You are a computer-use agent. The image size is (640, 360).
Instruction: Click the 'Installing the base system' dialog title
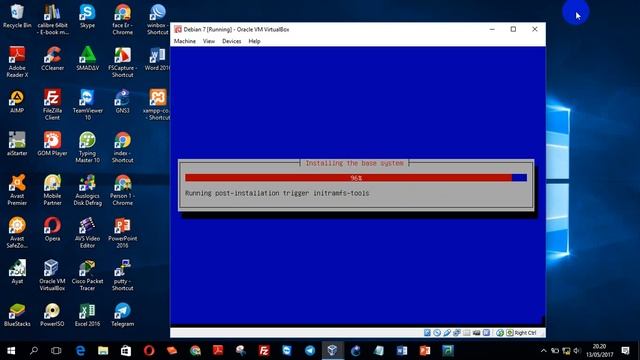point(354,163)
